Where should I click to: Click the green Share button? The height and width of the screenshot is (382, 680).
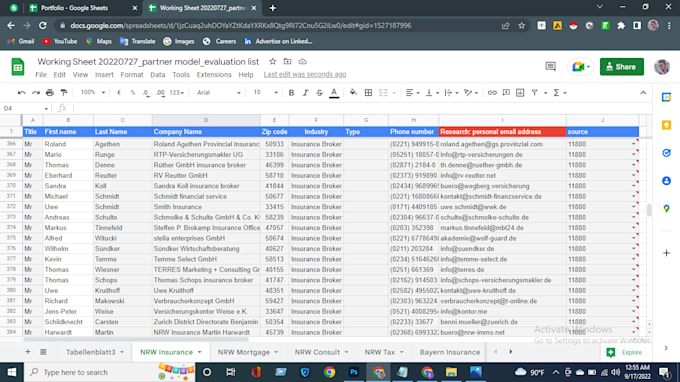[x=621, y=67]
